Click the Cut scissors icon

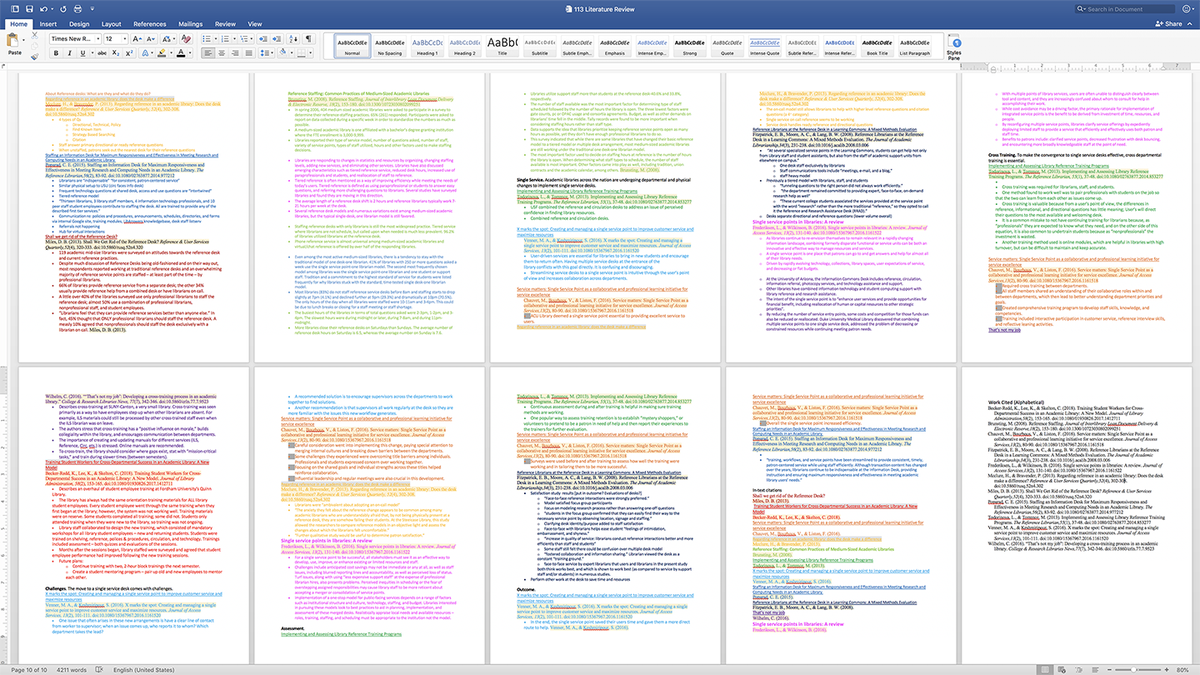pyautogui.click(x=35, y=35)
